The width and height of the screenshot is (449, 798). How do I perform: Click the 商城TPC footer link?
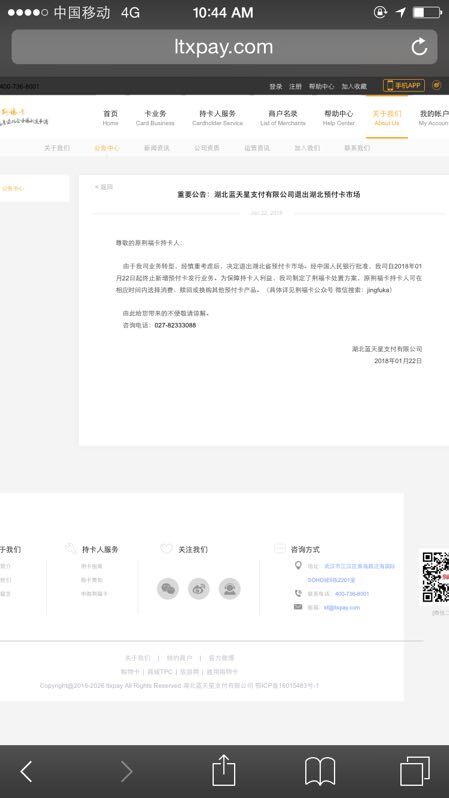coord(160,672)
